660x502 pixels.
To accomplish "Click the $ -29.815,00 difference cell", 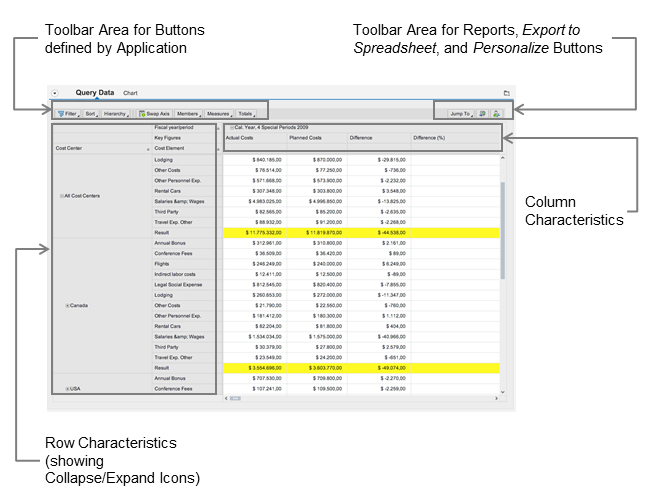I will (x=379, y=160).
